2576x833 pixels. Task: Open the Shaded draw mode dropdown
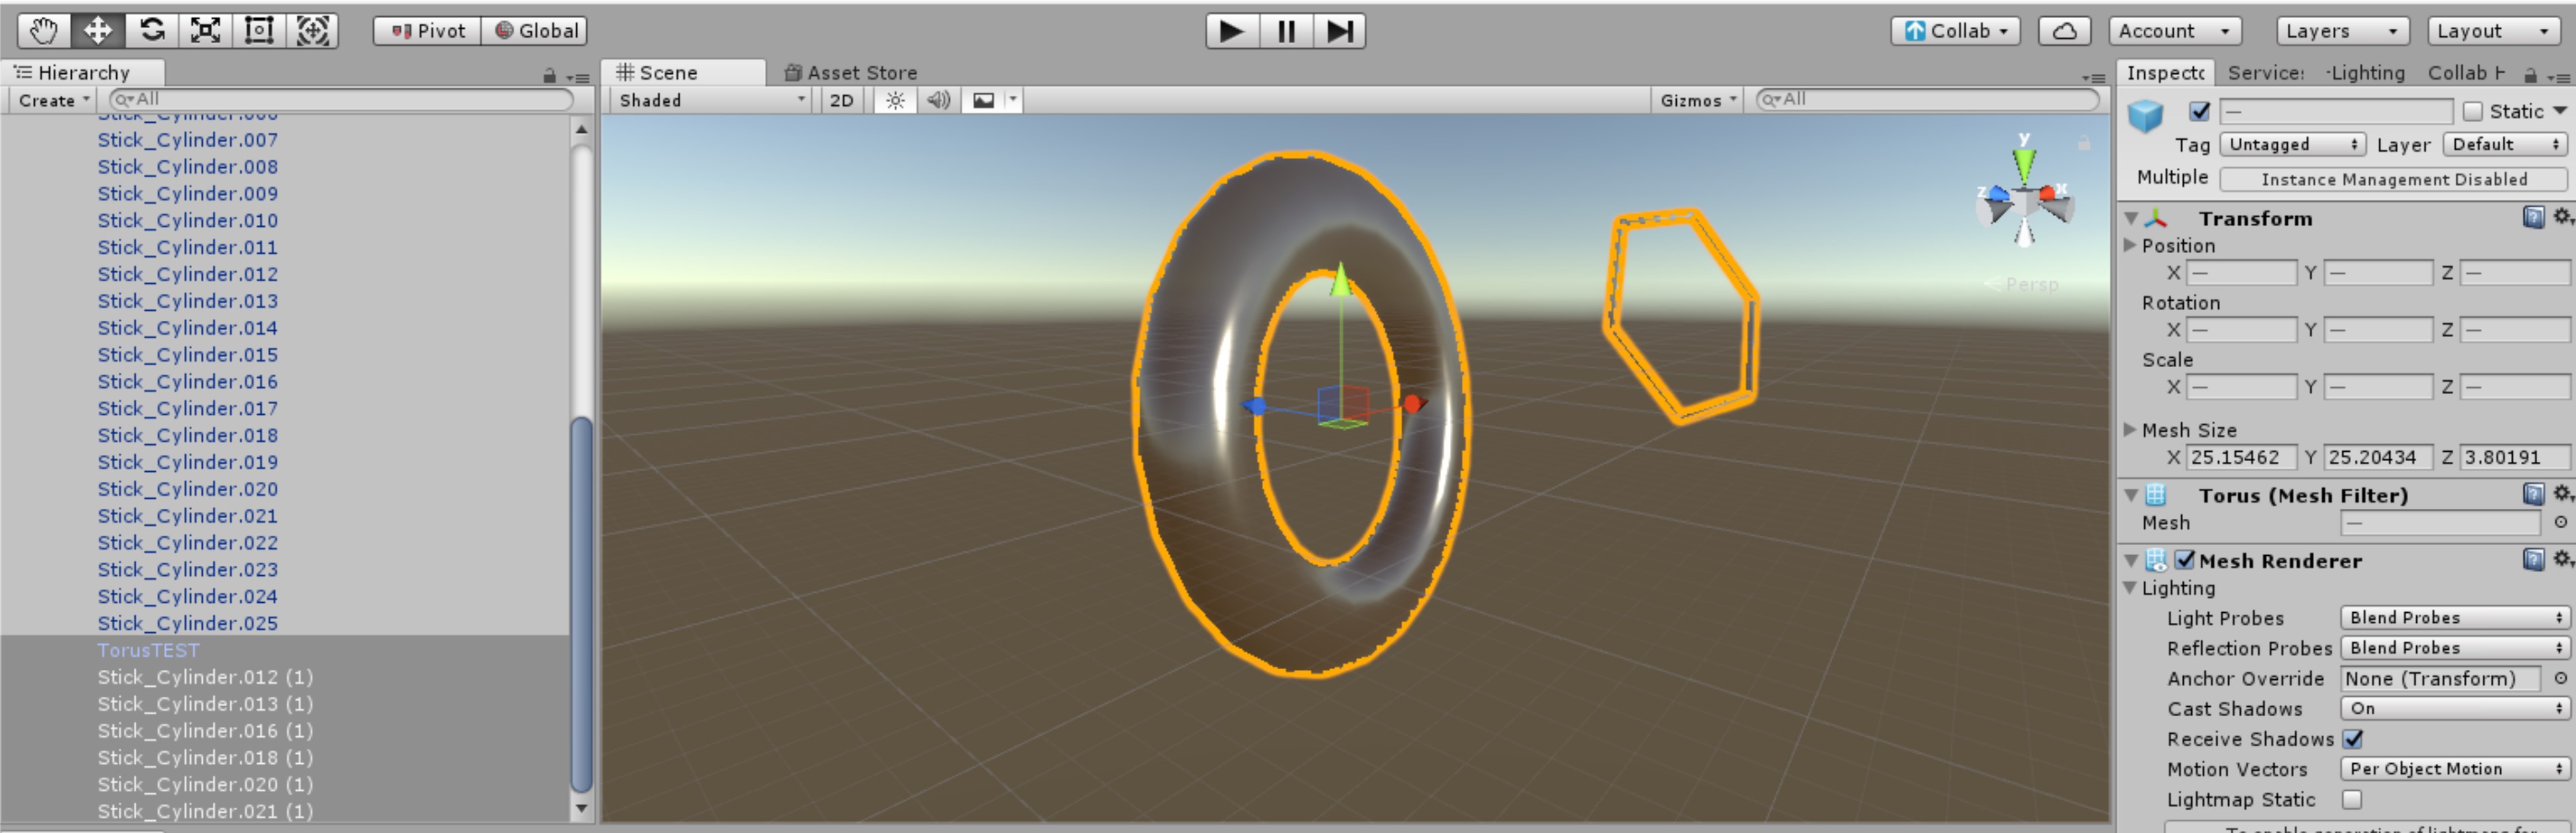pos(711,100)
